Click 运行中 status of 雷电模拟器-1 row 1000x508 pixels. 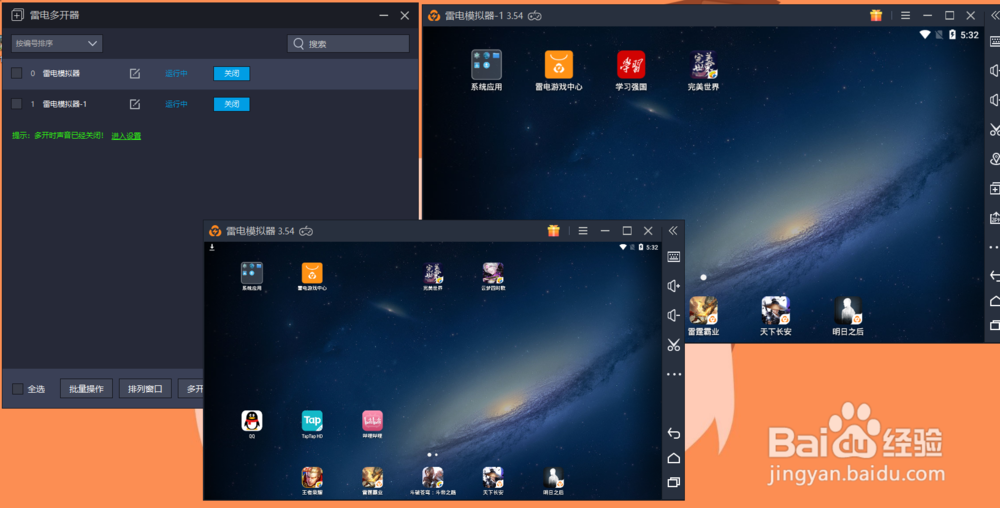pyautogui.click(x=177, y=104)
